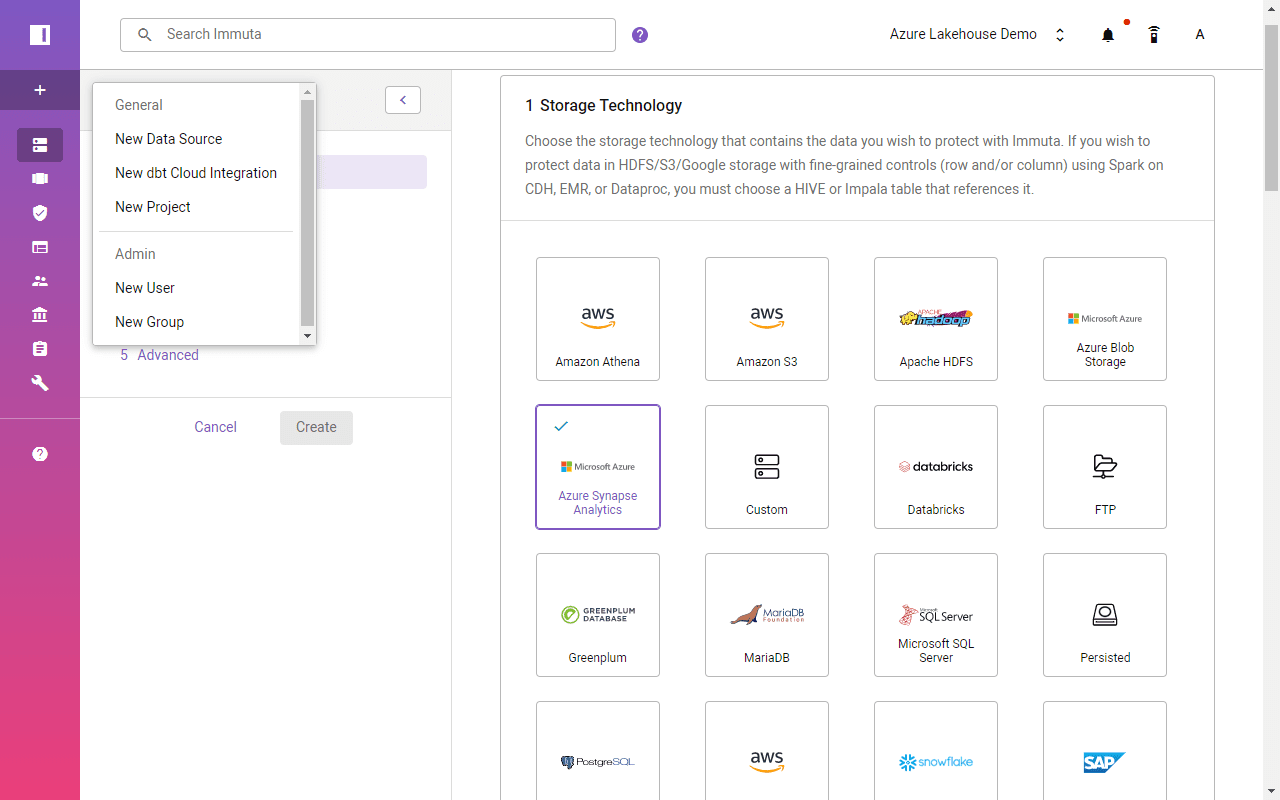Select New Group menu entry

click(x=196, y=322)
